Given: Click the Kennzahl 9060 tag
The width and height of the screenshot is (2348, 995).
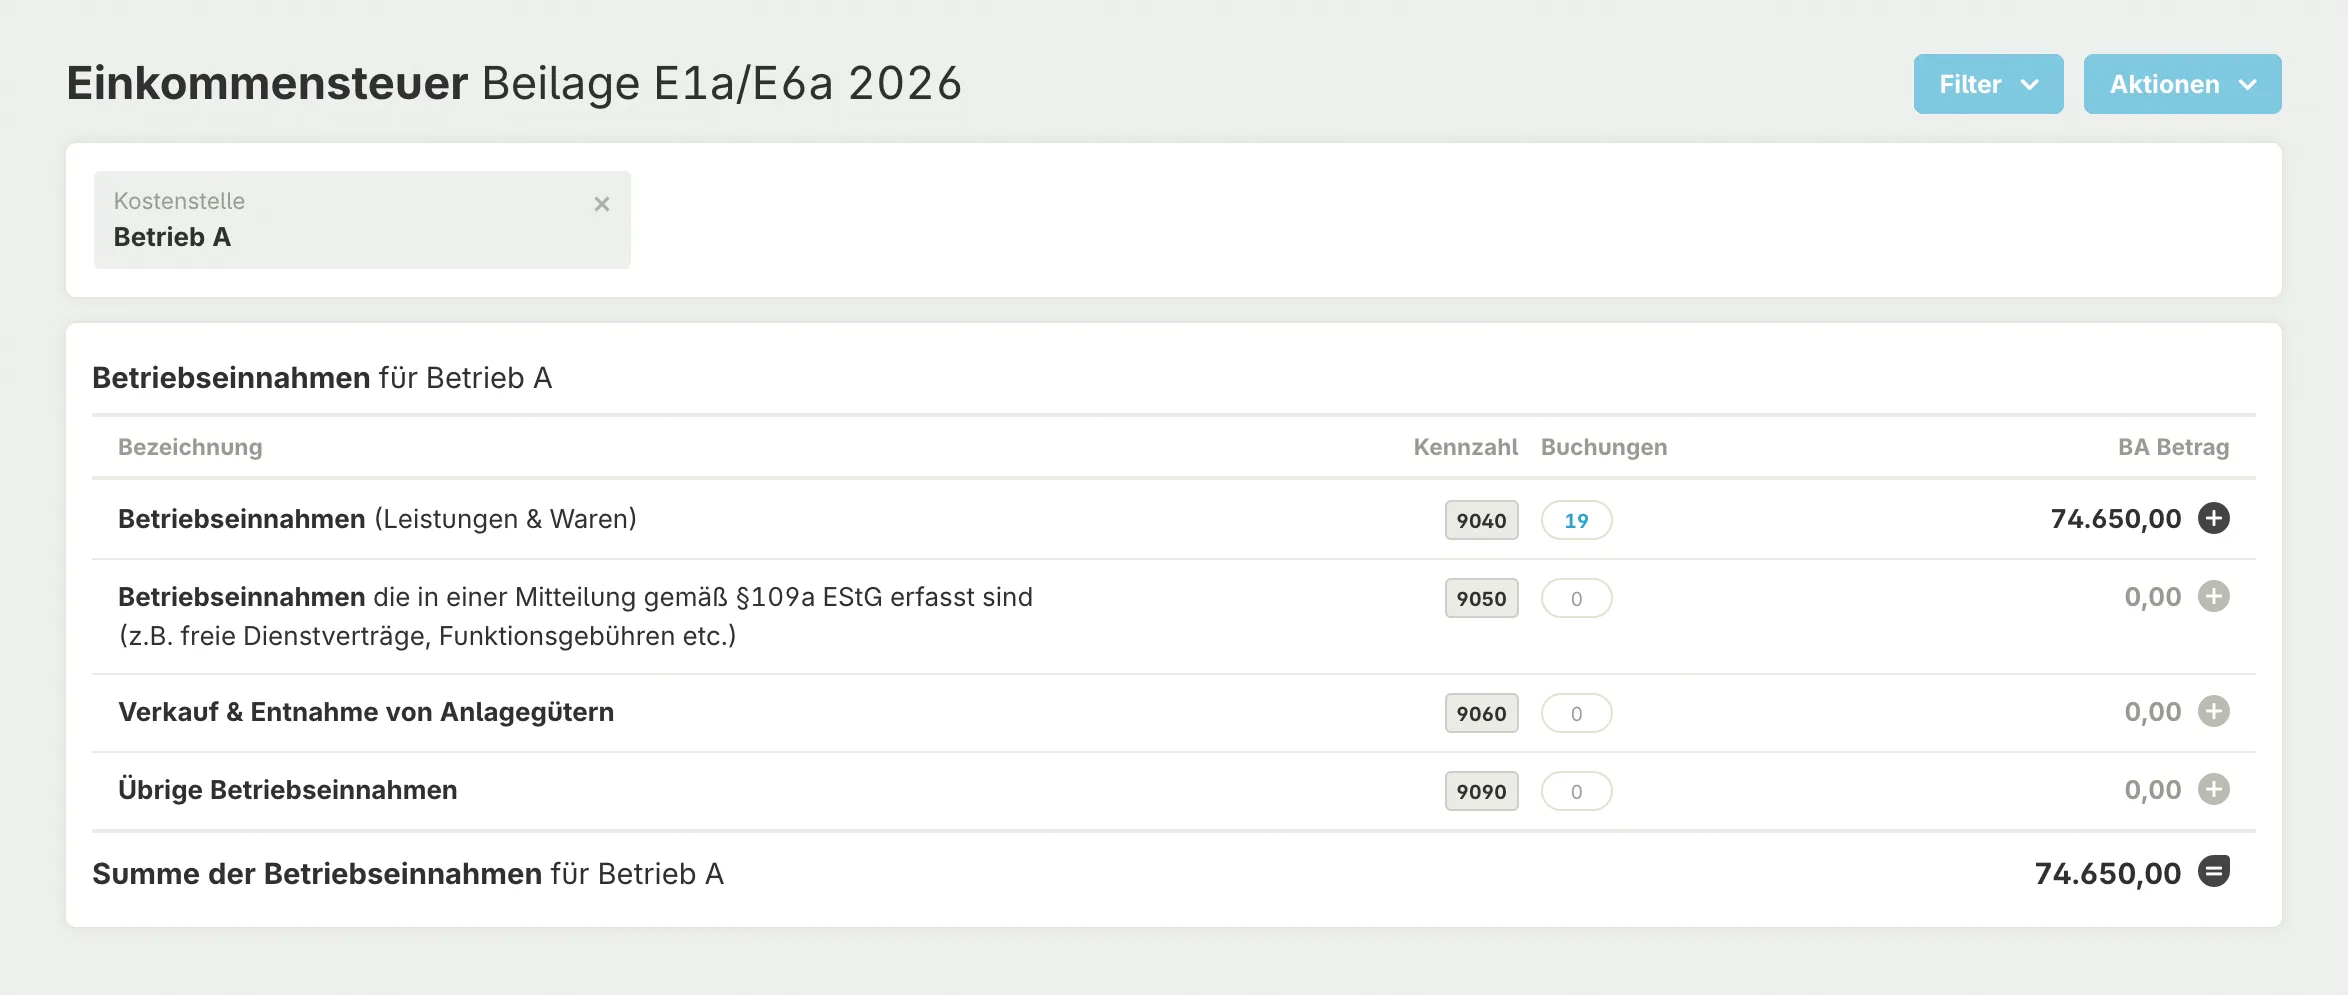Looking at the screenshot, I should (1481, 713).
